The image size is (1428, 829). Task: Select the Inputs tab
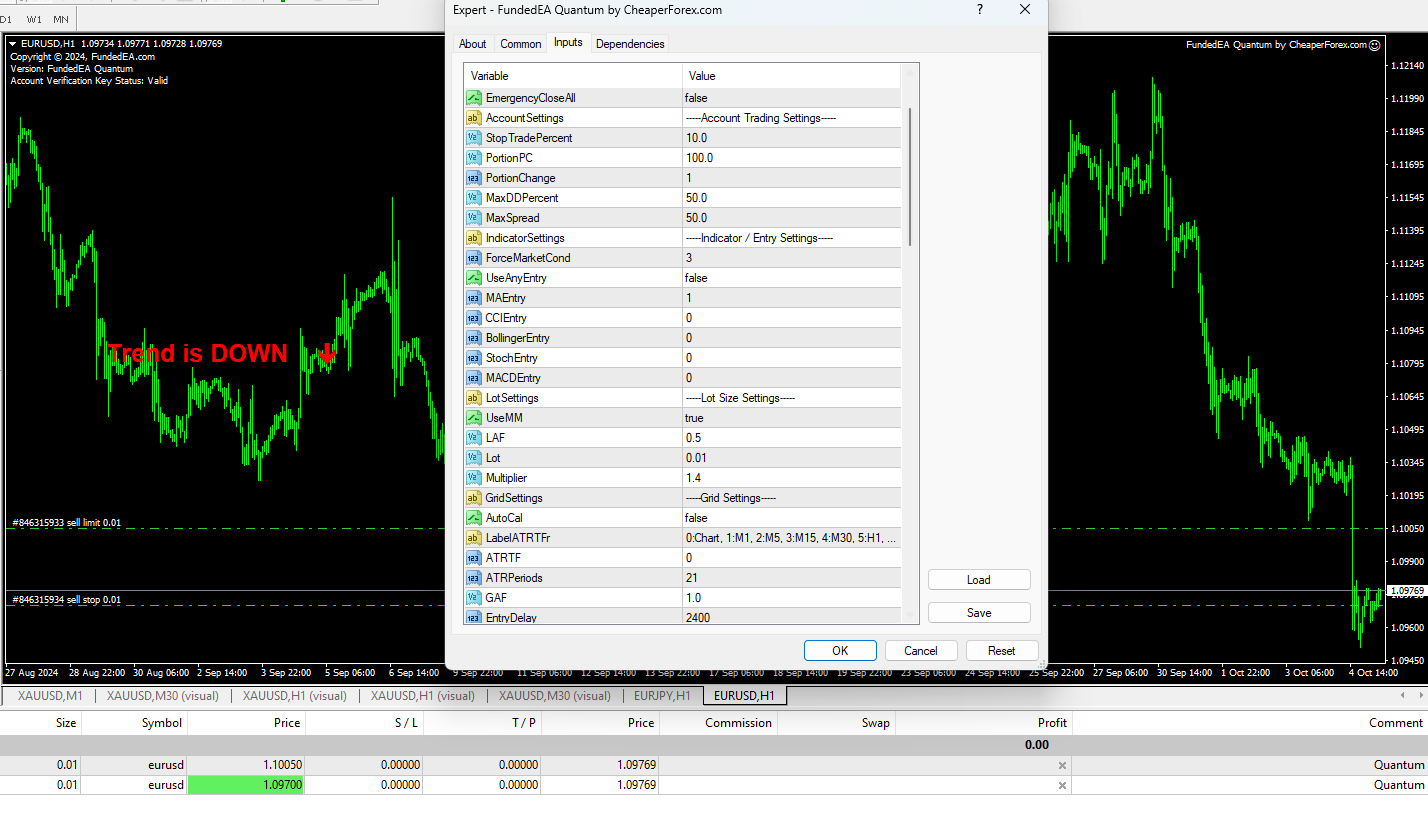click(568, 42)
